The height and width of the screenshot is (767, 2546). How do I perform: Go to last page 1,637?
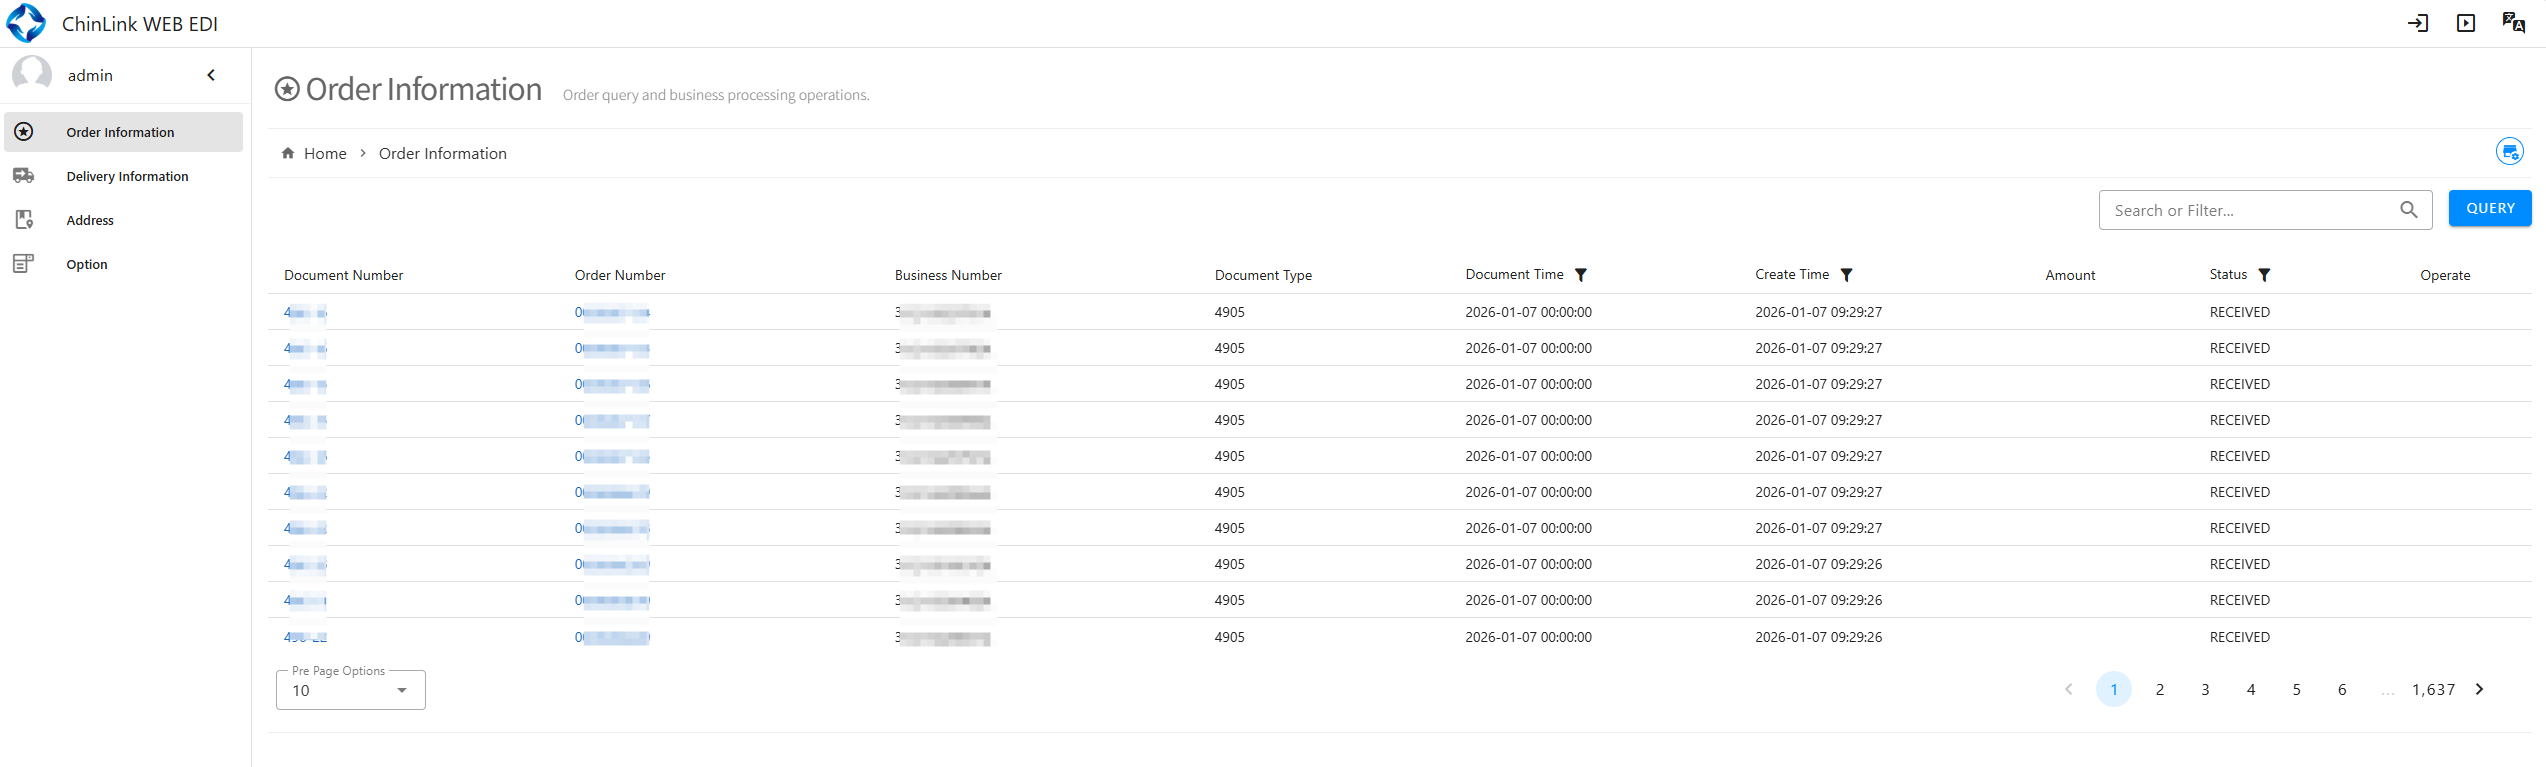(x=2433, y=689)
